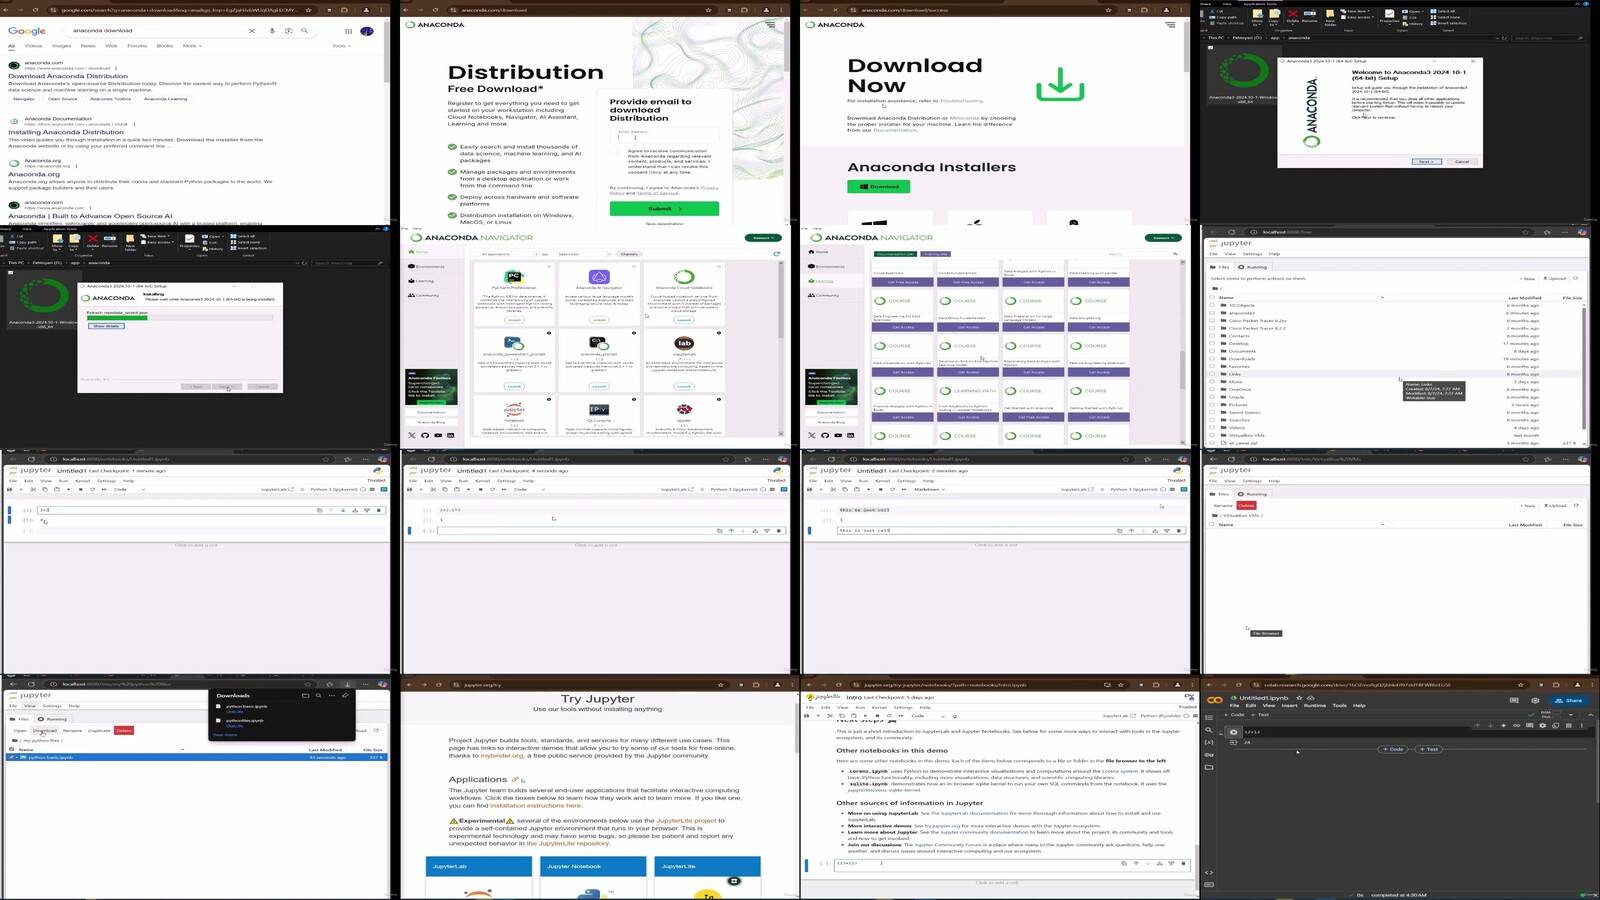Open the 'Download Anaconda Distribution' search result
The height and width of the screenshot is (900, 1600).
point(68,76)
